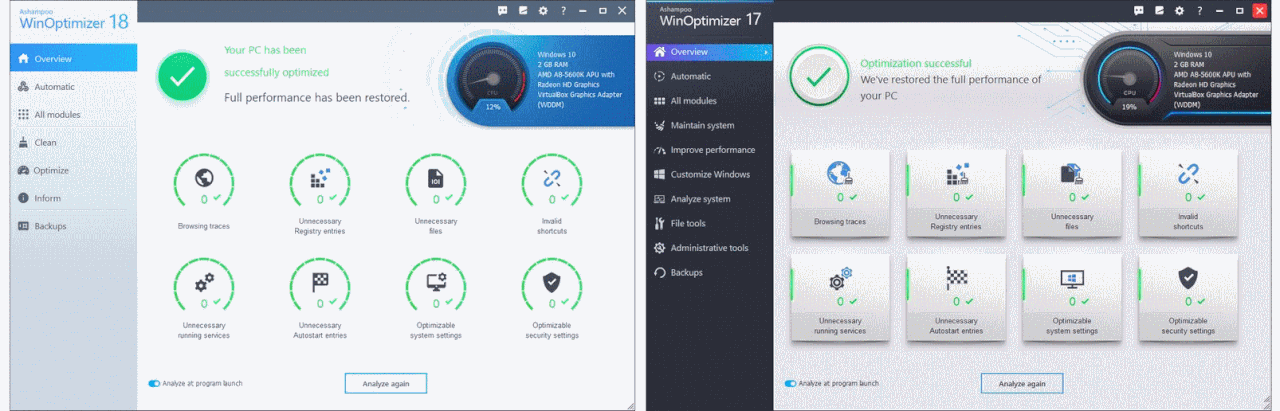Click Invalid shortcuts link icon in WinOptimizer 18
1280x411 pixels.
point(552,179)
